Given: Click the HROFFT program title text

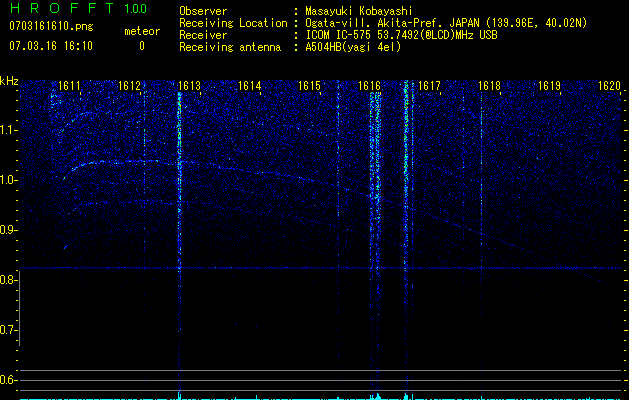Looking at the screenshot, I should coord(62,8).
